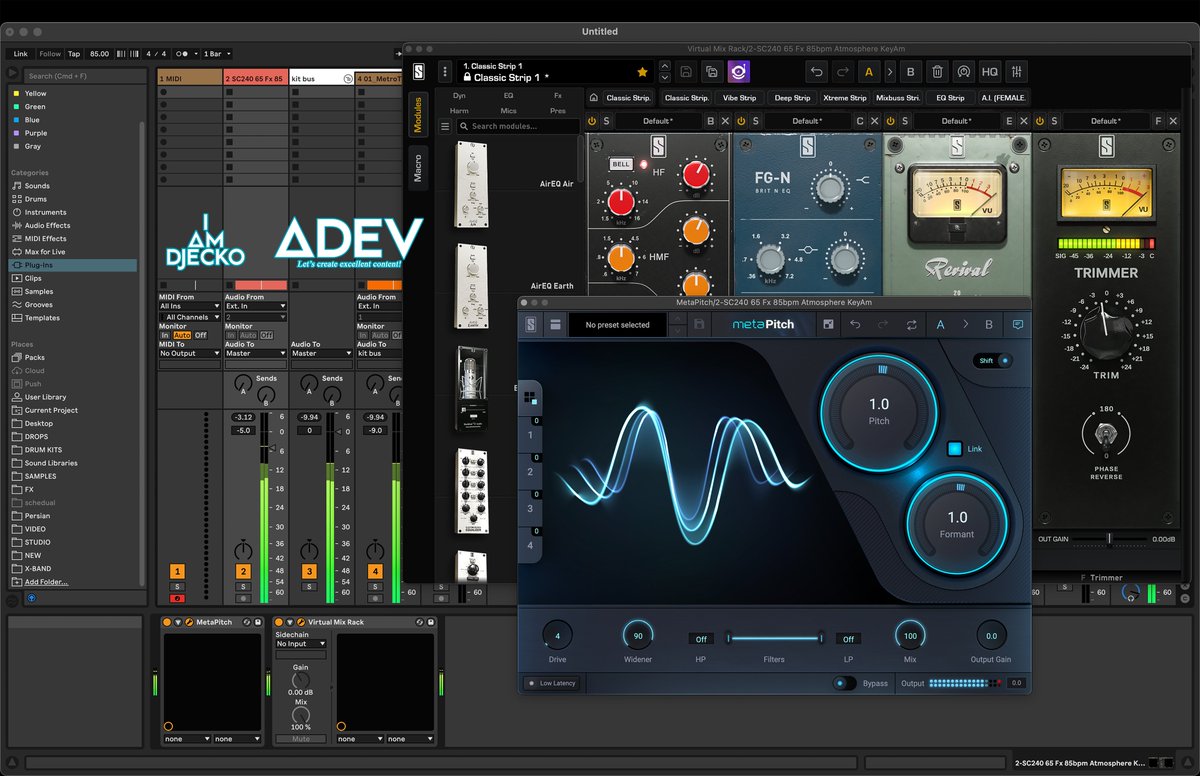The image size is (1200, 776).
Task: Click the HQ button in Virtual Mix Rack
Action: pos(990,72)
